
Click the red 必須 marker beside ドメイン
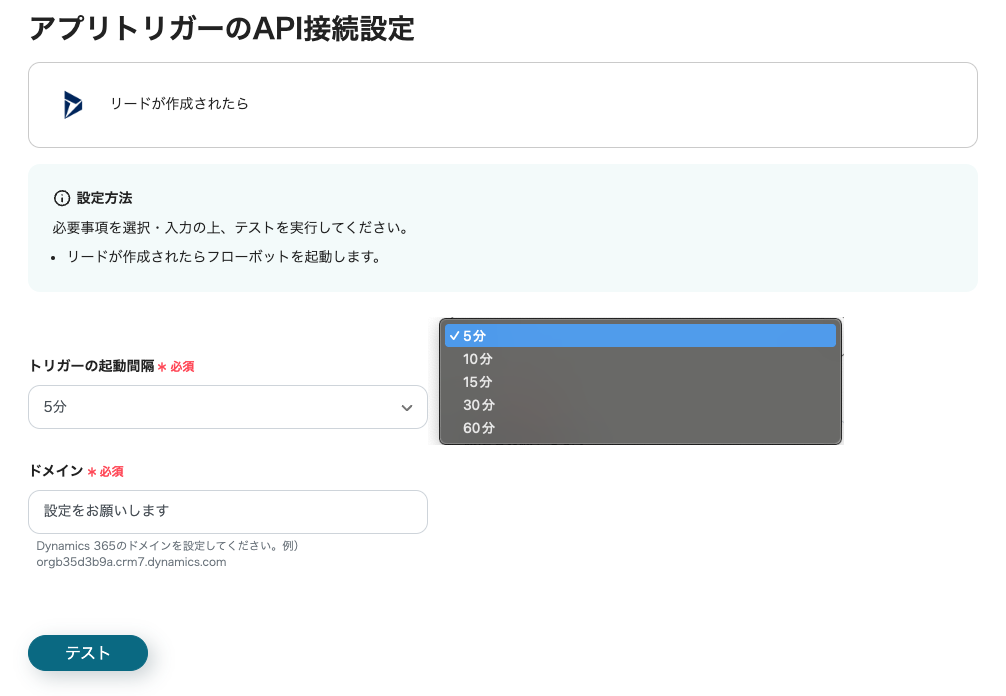[111, 471]
